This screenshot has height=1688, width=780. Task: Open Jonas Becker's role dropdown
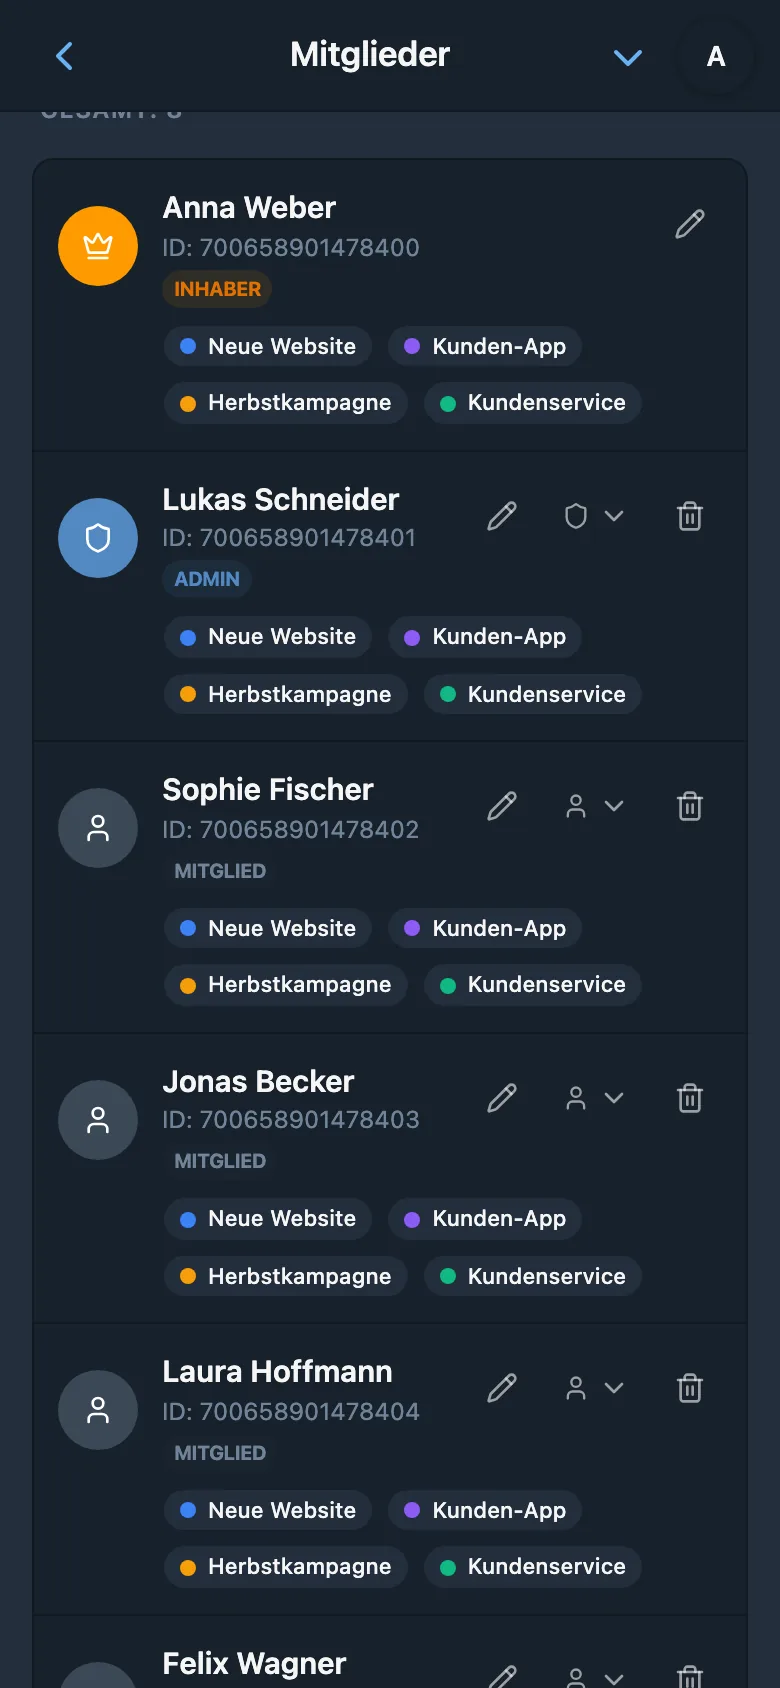(x=595, y=1098)
